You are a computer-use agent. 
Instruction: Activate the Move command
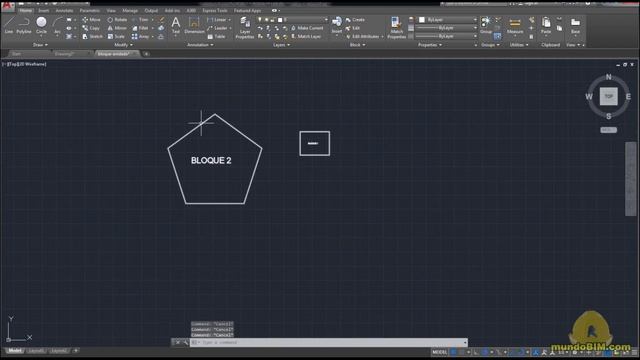click(91, 20)
